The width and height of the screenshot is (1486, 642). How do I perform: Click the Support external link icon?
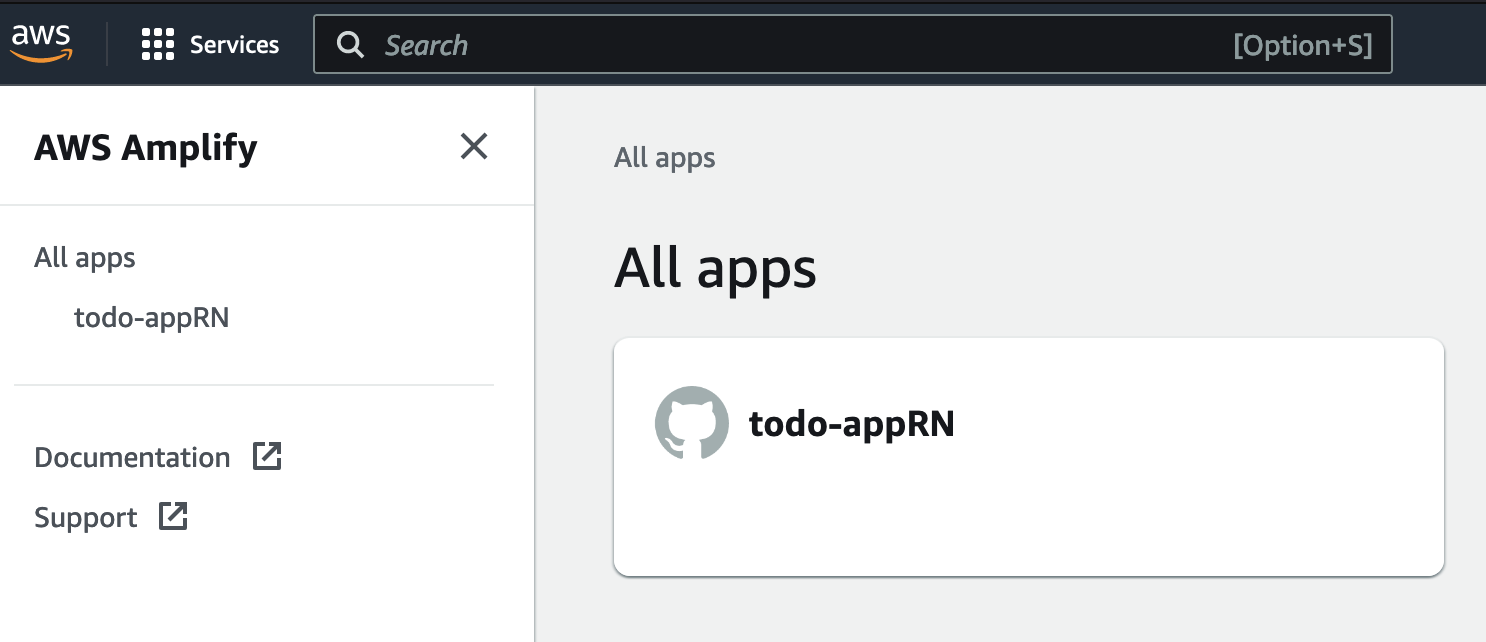tap(174, 517)
